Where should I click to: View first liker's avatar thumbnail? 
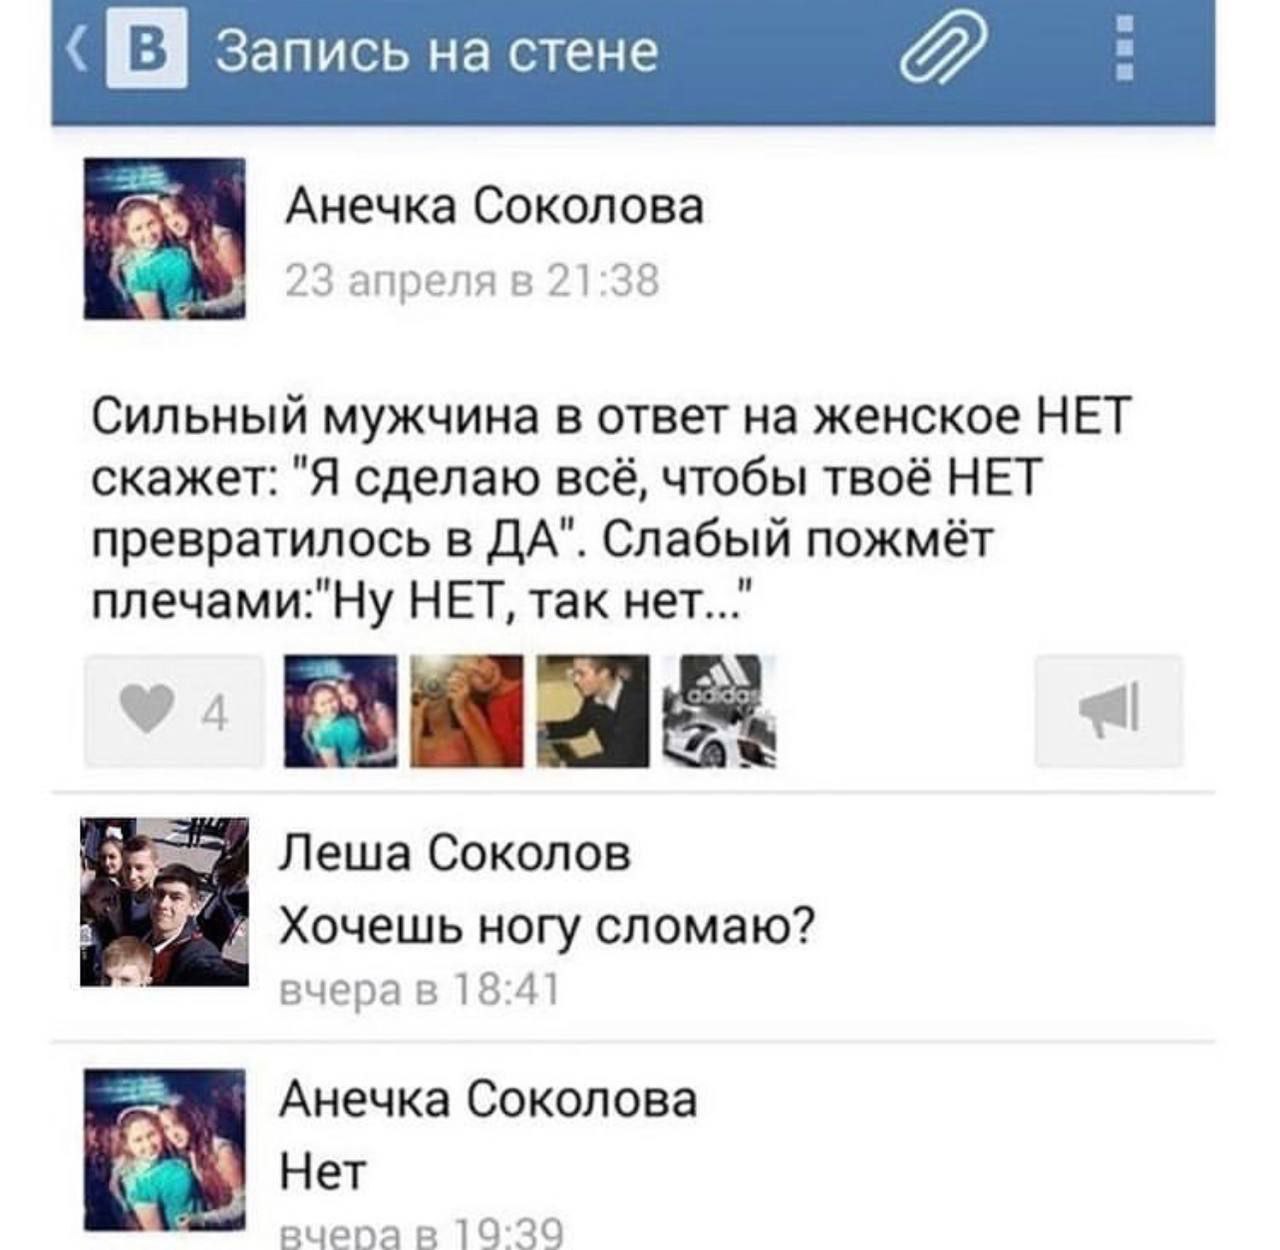point(340,711)
